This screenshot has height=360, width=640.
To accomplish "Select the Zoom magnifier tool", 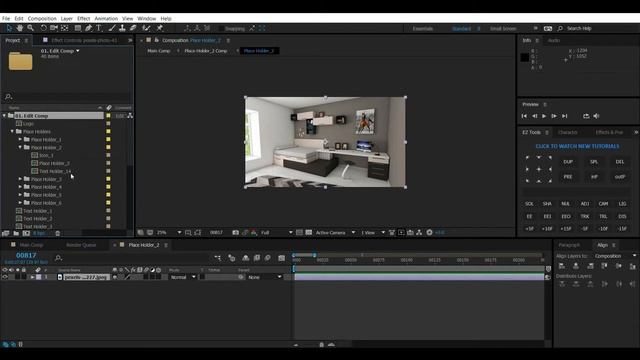I will [31, 28].
